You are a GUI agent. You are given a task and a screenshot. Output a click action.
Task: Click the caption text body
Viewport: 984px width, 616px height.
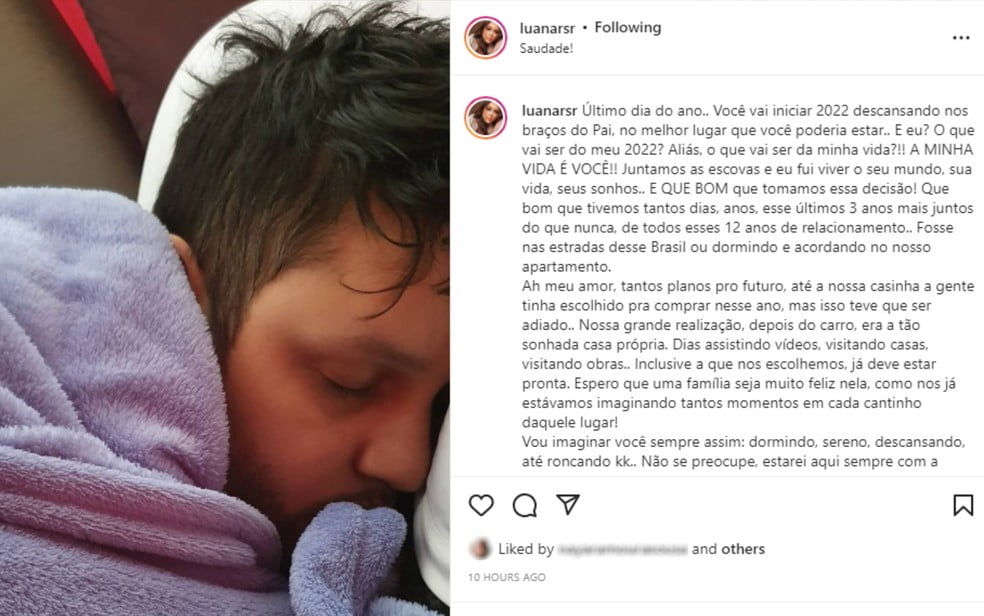[x=747, y=286]
